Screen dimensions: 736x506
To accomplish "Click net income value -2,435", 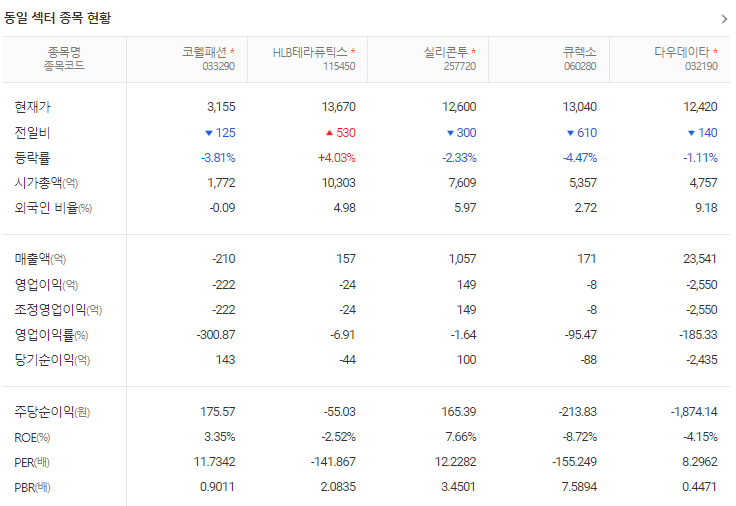I will tap(702, 360).
